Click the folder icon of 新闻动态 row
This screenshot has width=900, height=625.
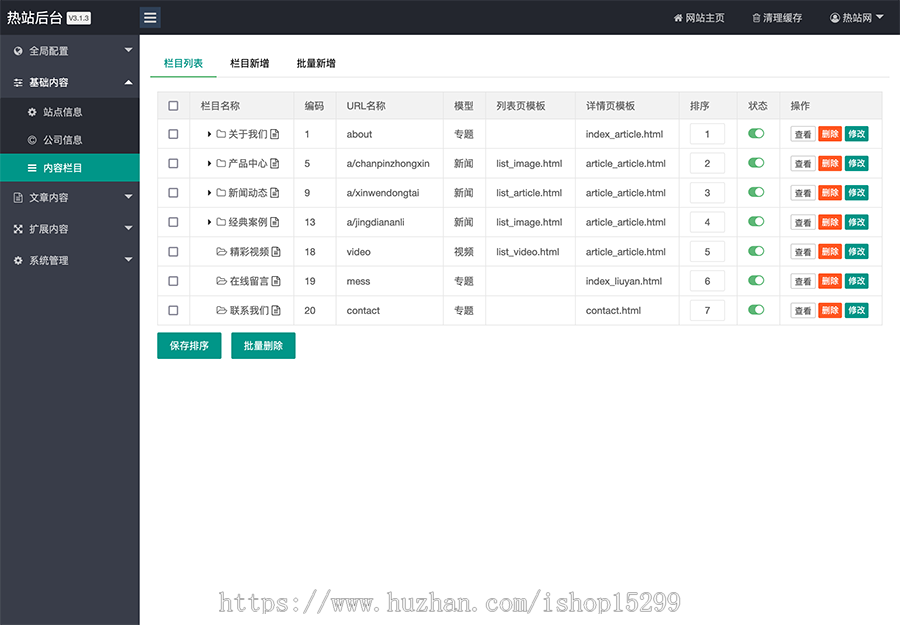[221, 193]
